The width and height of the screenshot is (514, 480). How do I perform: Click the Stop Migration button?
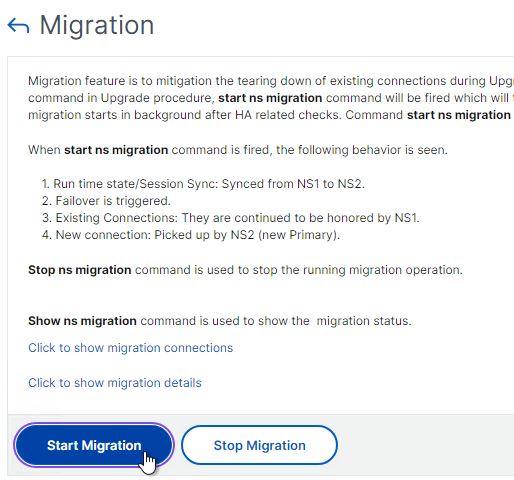(x=259, y=445)
